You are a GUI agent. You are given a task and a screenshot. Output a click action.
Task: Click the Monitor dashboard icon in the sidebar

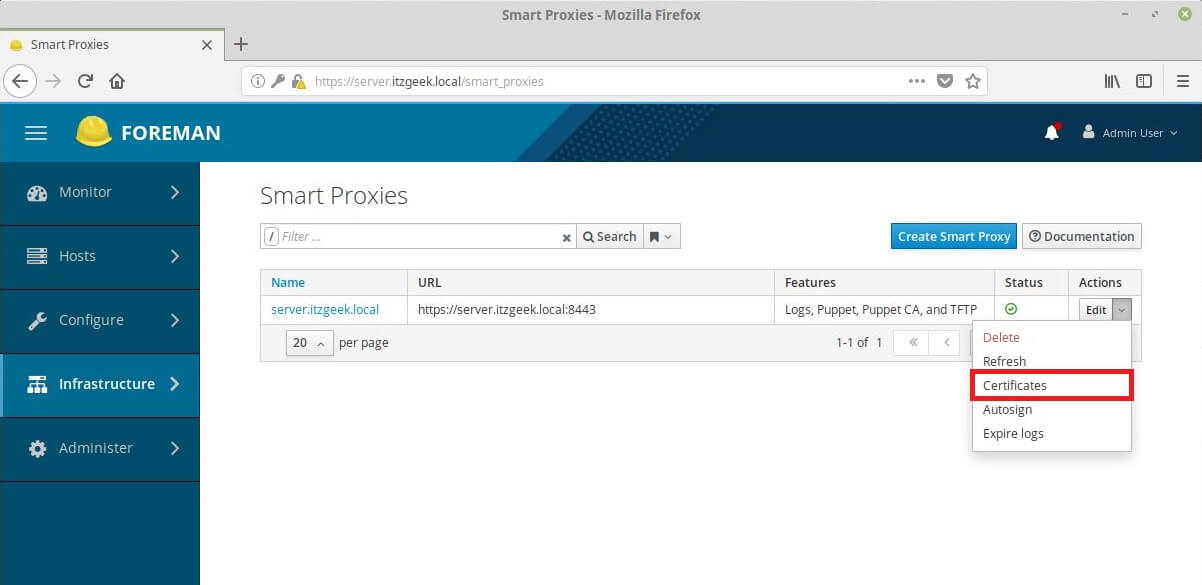click(37, 193)
